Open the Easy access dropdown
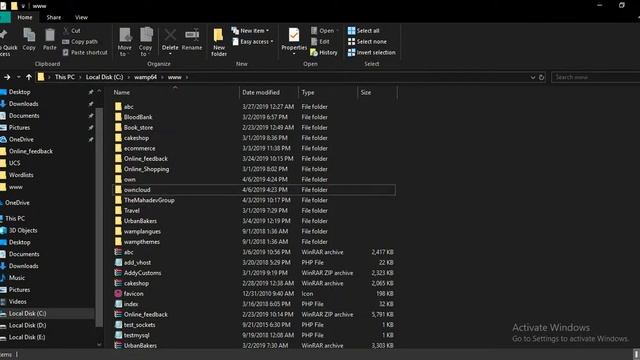640x360 pixels. 253,42
